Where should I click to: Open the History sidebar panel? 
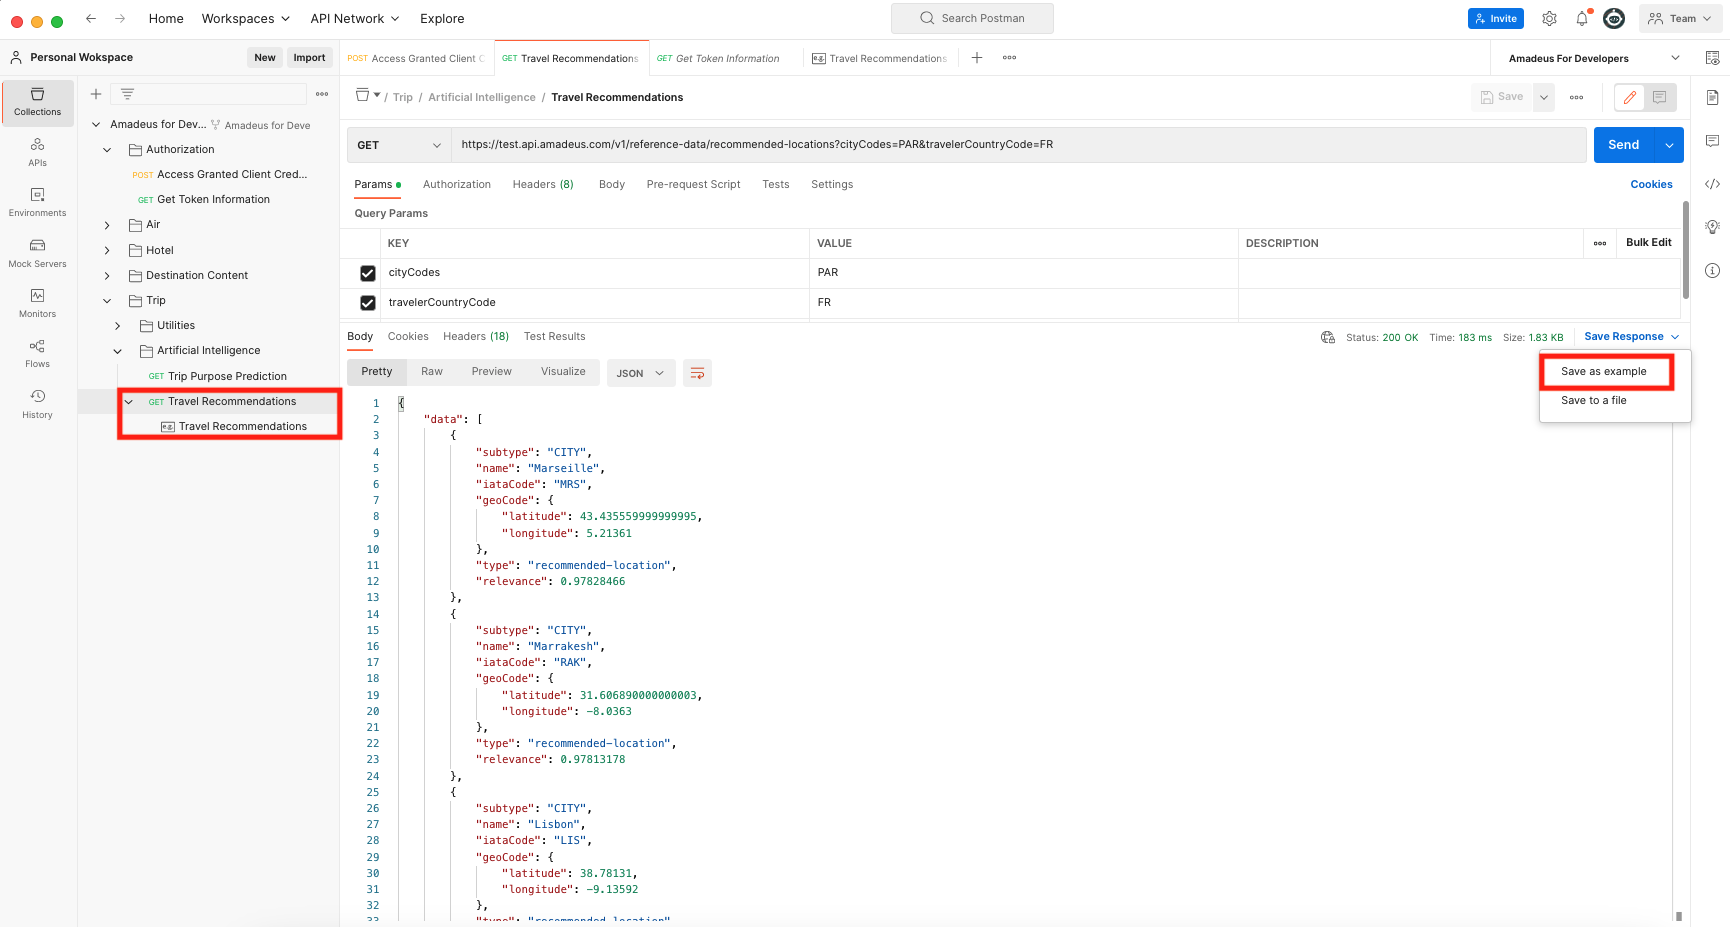[x=38, y=404]
